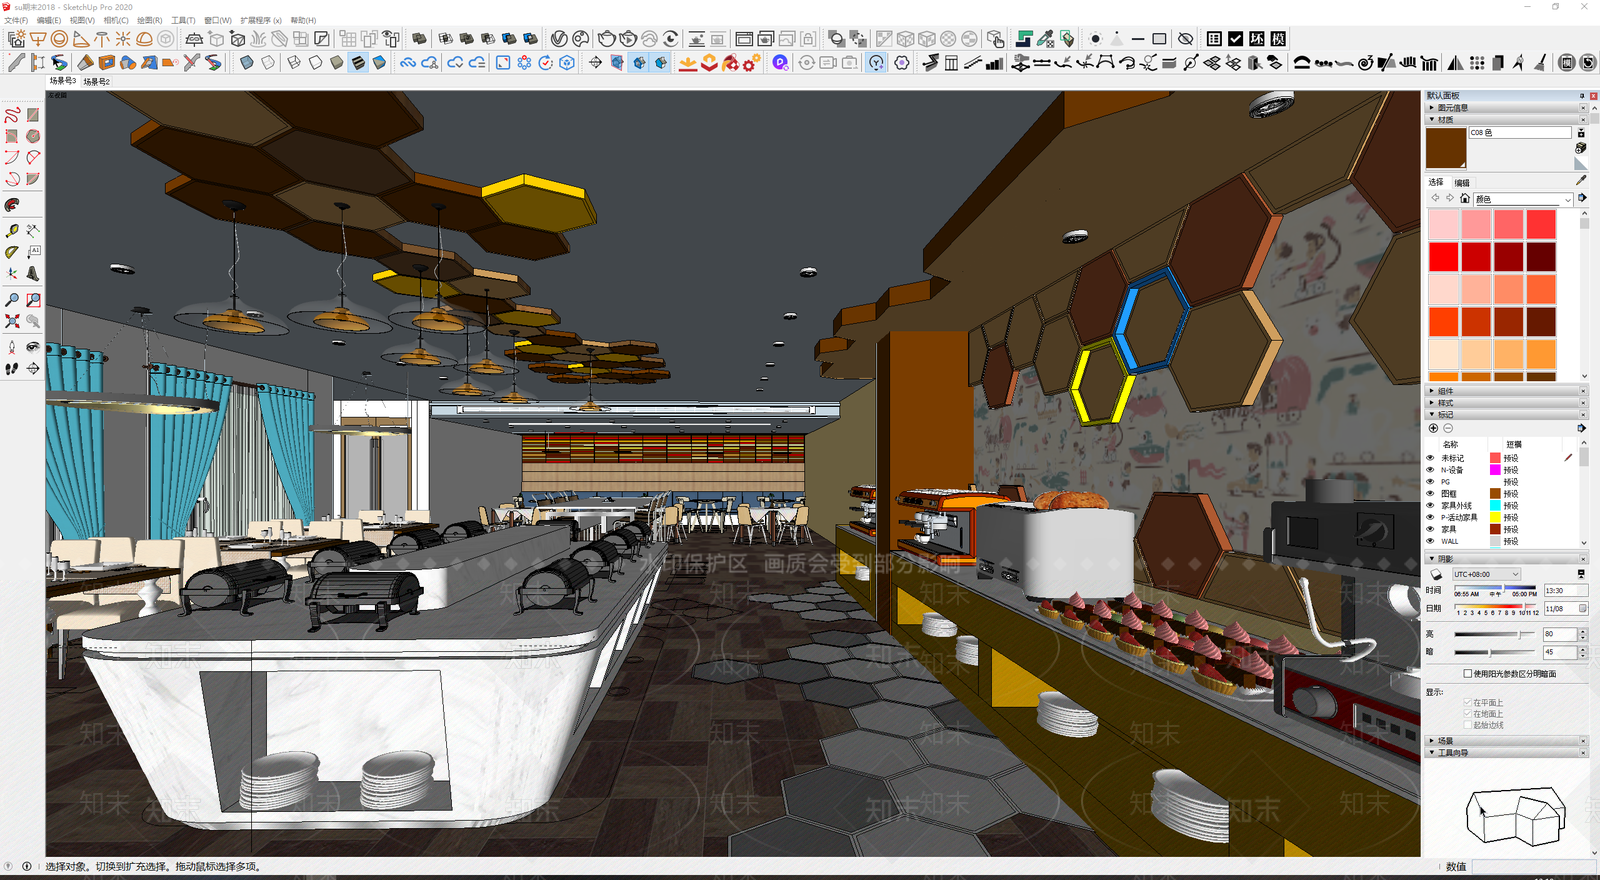Screen dimensions: 1600x880
Task: Expand the 样式 panel
Action: [x=1507, y=403]
